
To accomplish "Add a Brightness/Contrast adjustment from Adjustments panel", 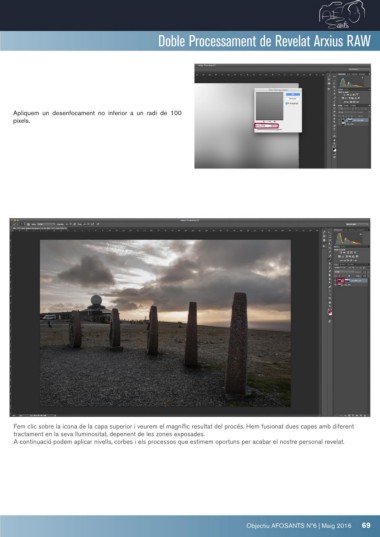I will point(341,252).
